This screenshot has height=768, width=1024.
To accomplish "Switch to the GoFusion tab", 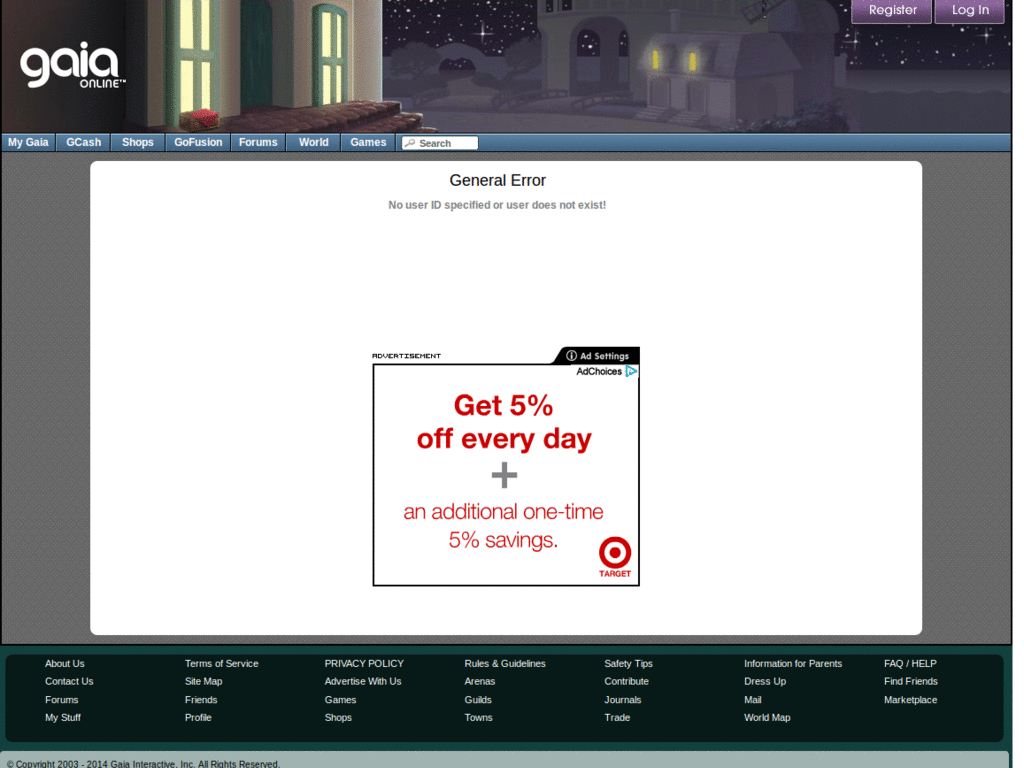I will click(x=197, y=142).
